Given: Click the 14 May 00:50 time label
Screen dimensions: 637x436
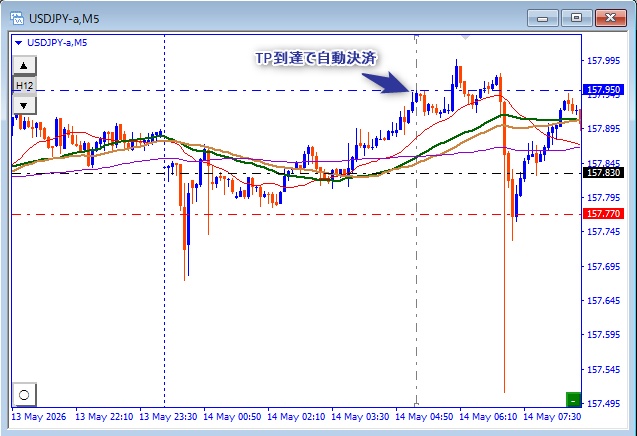Looking at the screenshot, I should (232, 417).
